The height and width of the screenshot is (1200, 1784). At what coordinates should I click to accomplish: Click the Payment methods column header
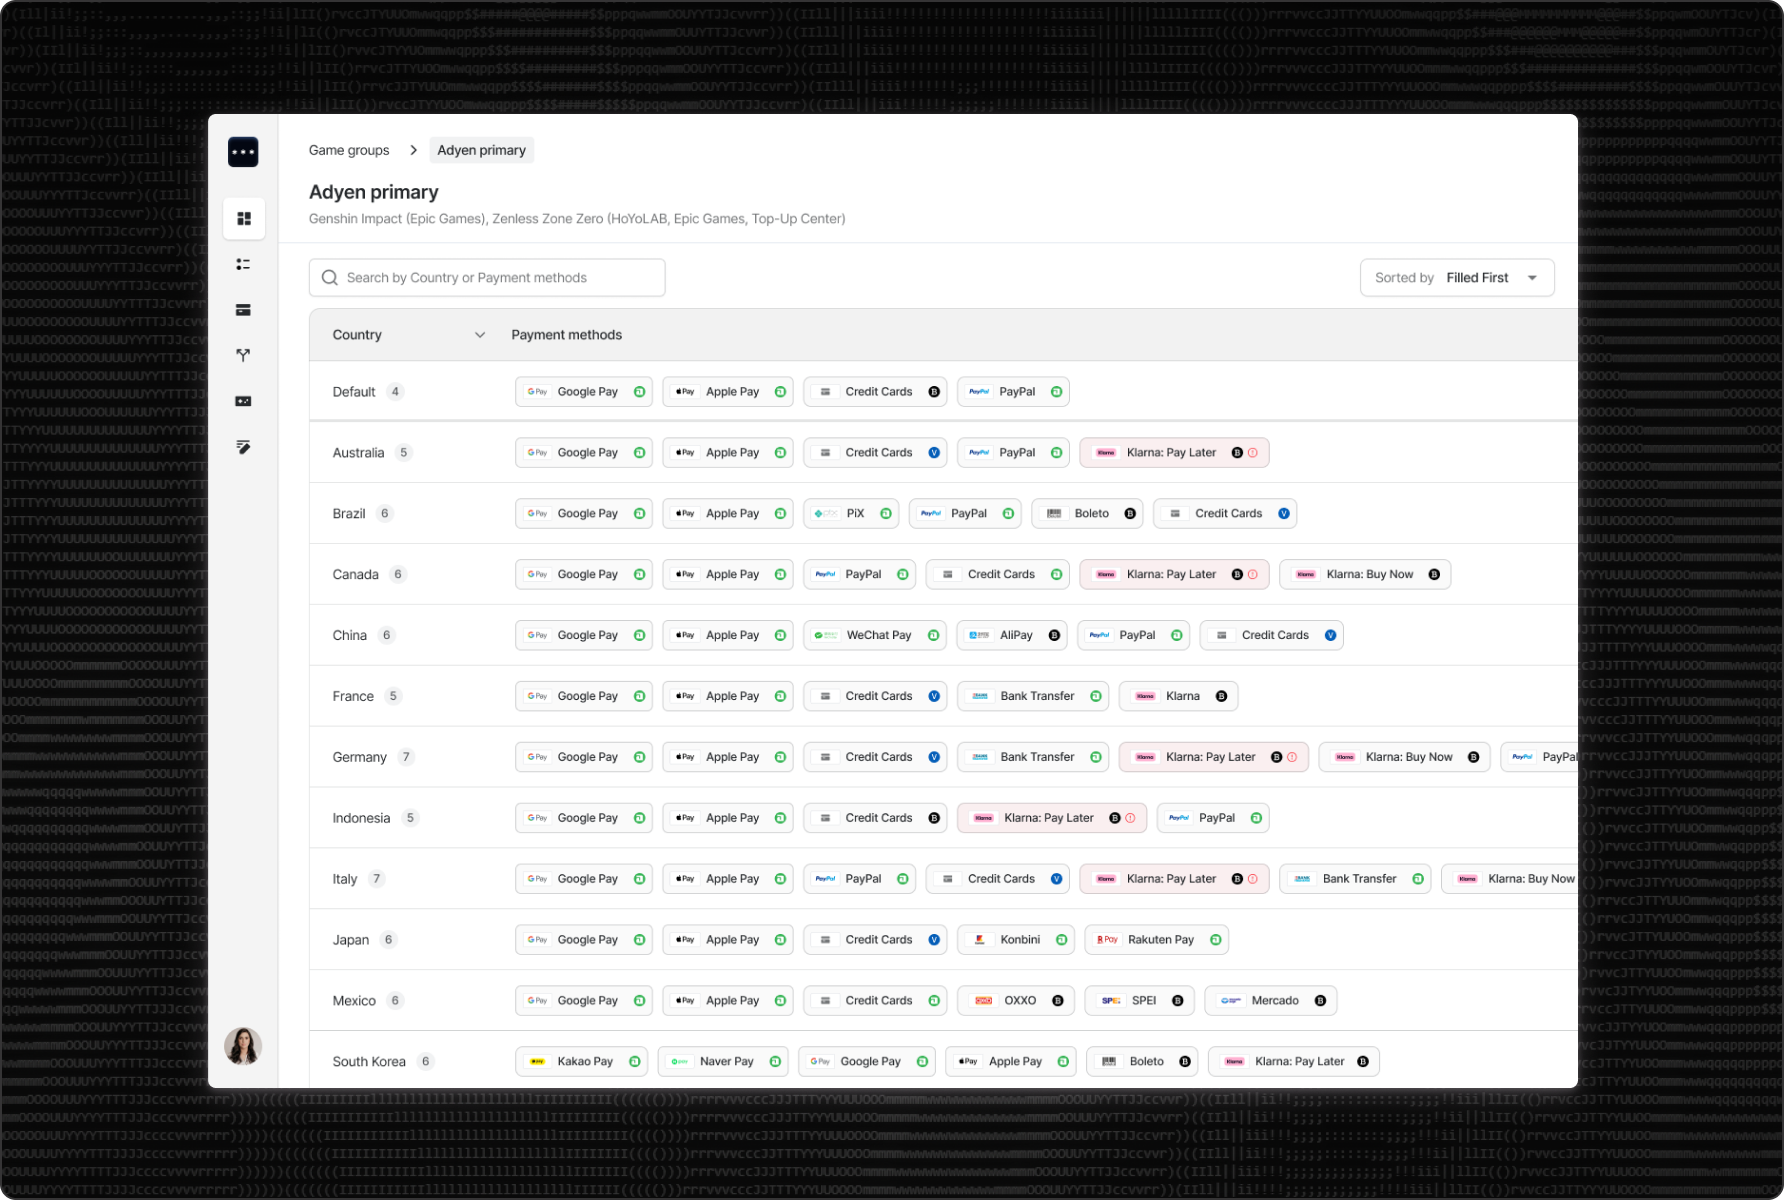tap(566, 335)
